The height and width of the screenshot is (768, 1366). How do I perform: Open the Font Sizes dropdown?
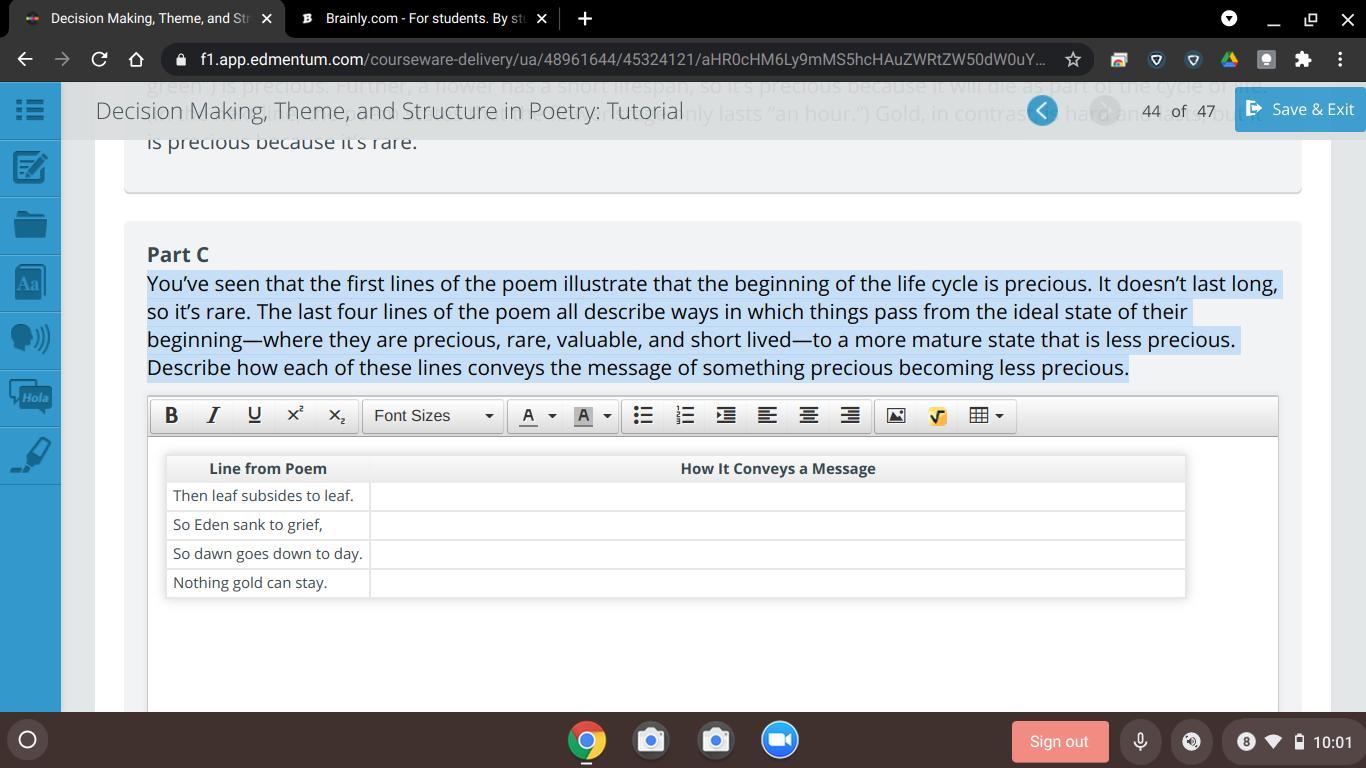pos(433,416)
